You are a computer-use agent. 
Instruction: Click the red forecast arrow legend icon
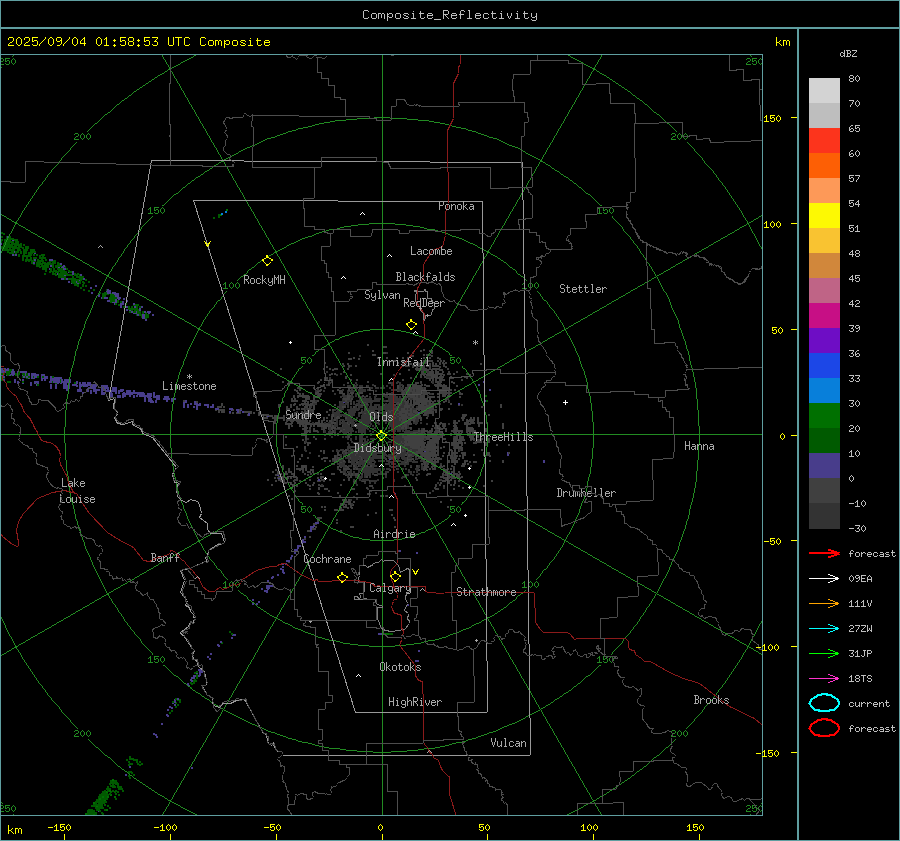click(824, 553)
